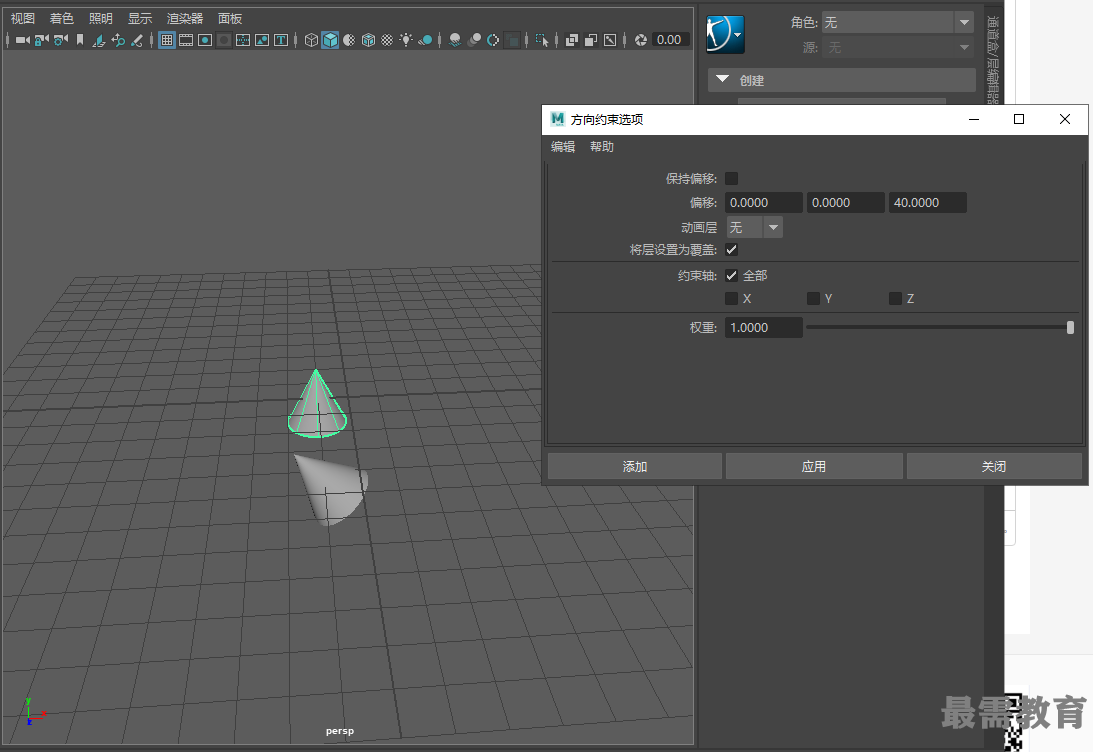
Task: Open the disabled 源 dropdown
Action: point(898,47)
